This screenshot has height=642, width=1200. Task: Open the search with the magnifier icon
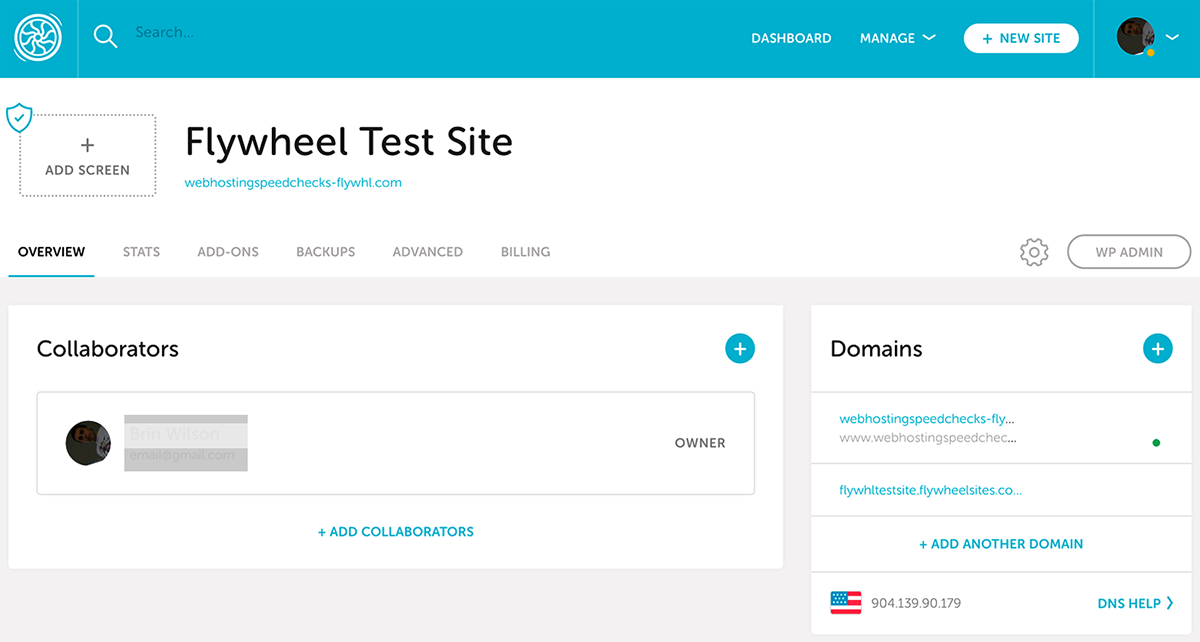point(105,36)
